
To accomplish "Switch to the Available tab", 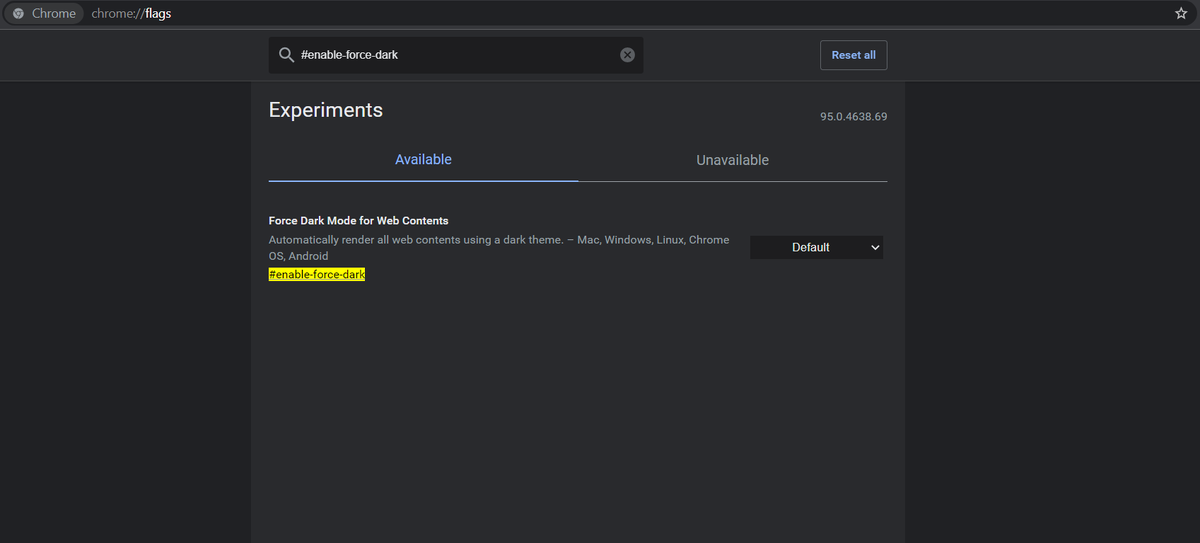I will 423,160.
